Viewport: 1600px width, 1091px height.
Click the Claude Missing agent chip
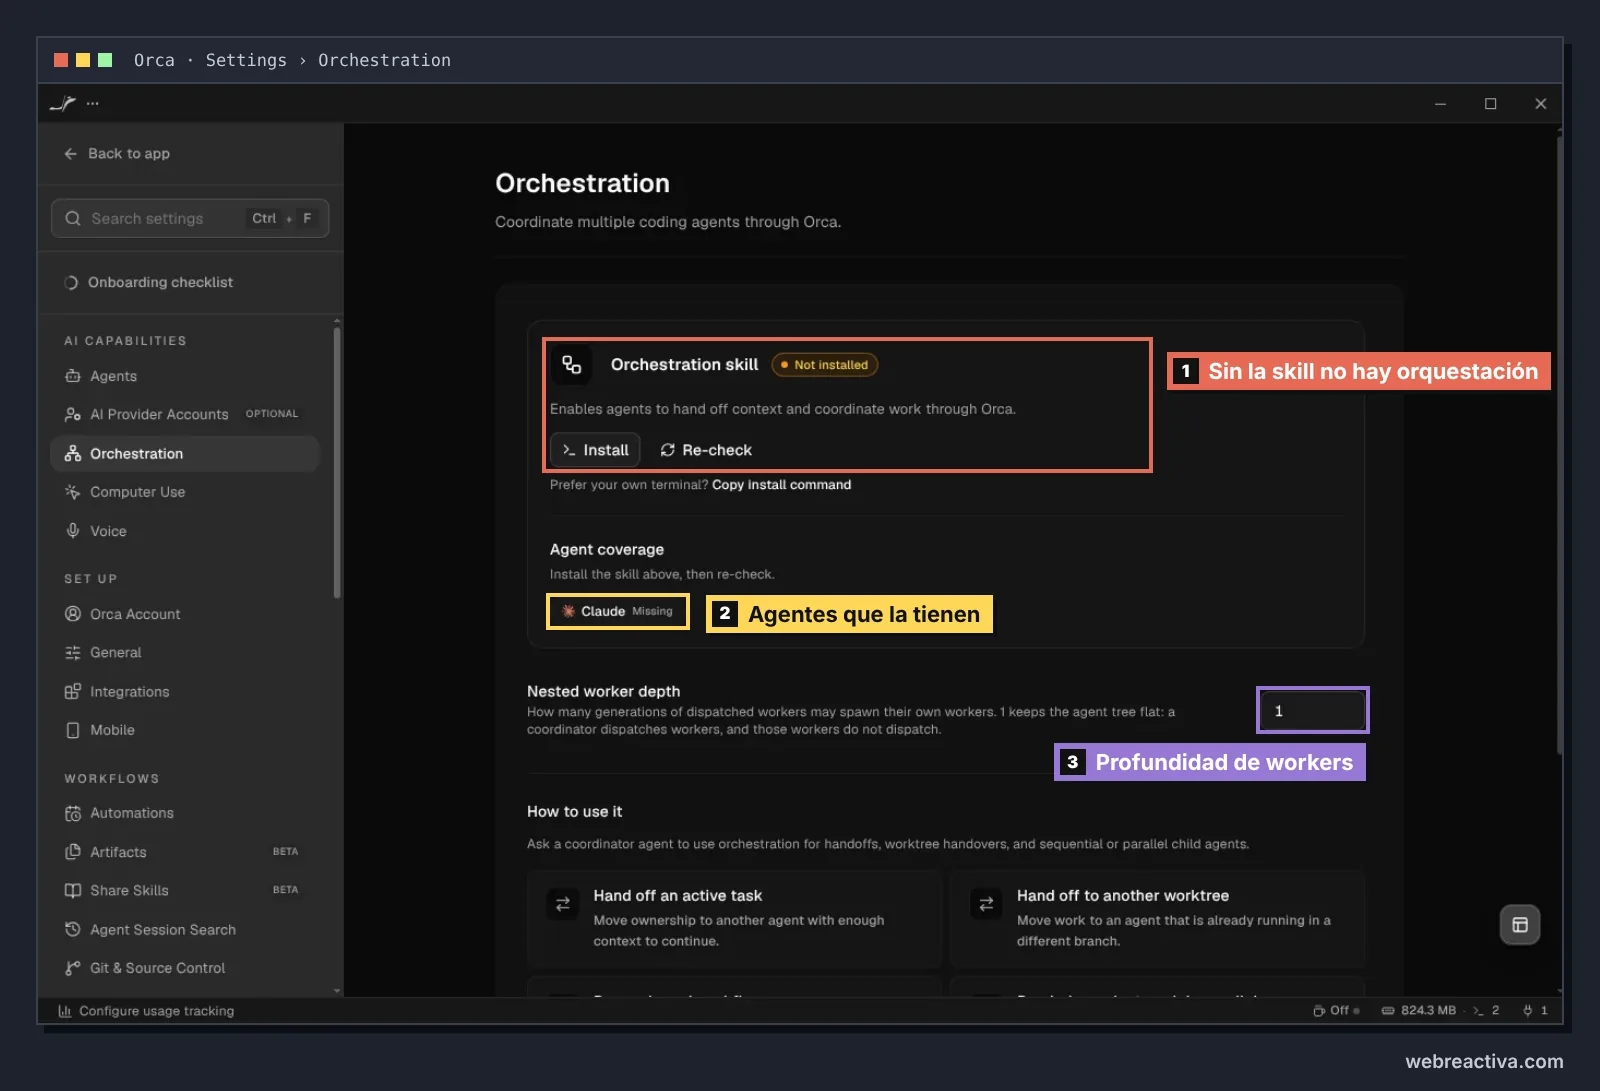pyautogui.click(x=618, y=611)
